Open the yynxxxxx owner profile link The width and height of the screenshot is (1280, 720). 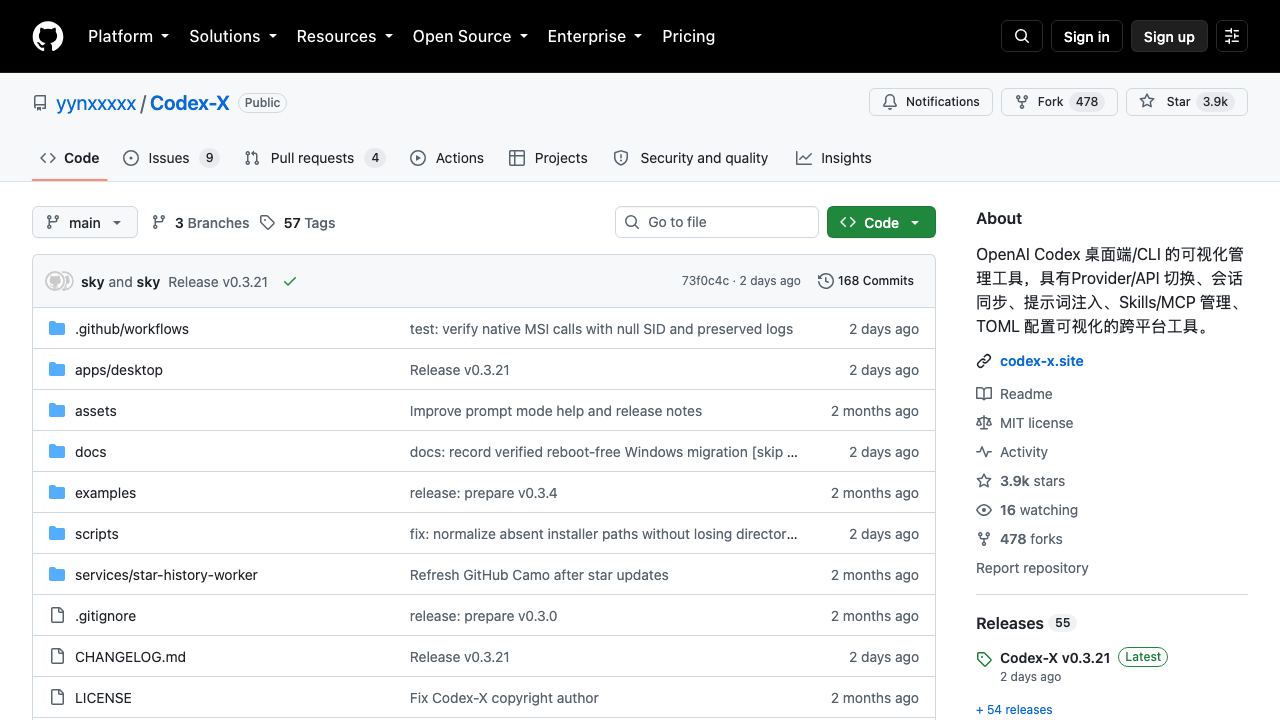click(96, 103)
